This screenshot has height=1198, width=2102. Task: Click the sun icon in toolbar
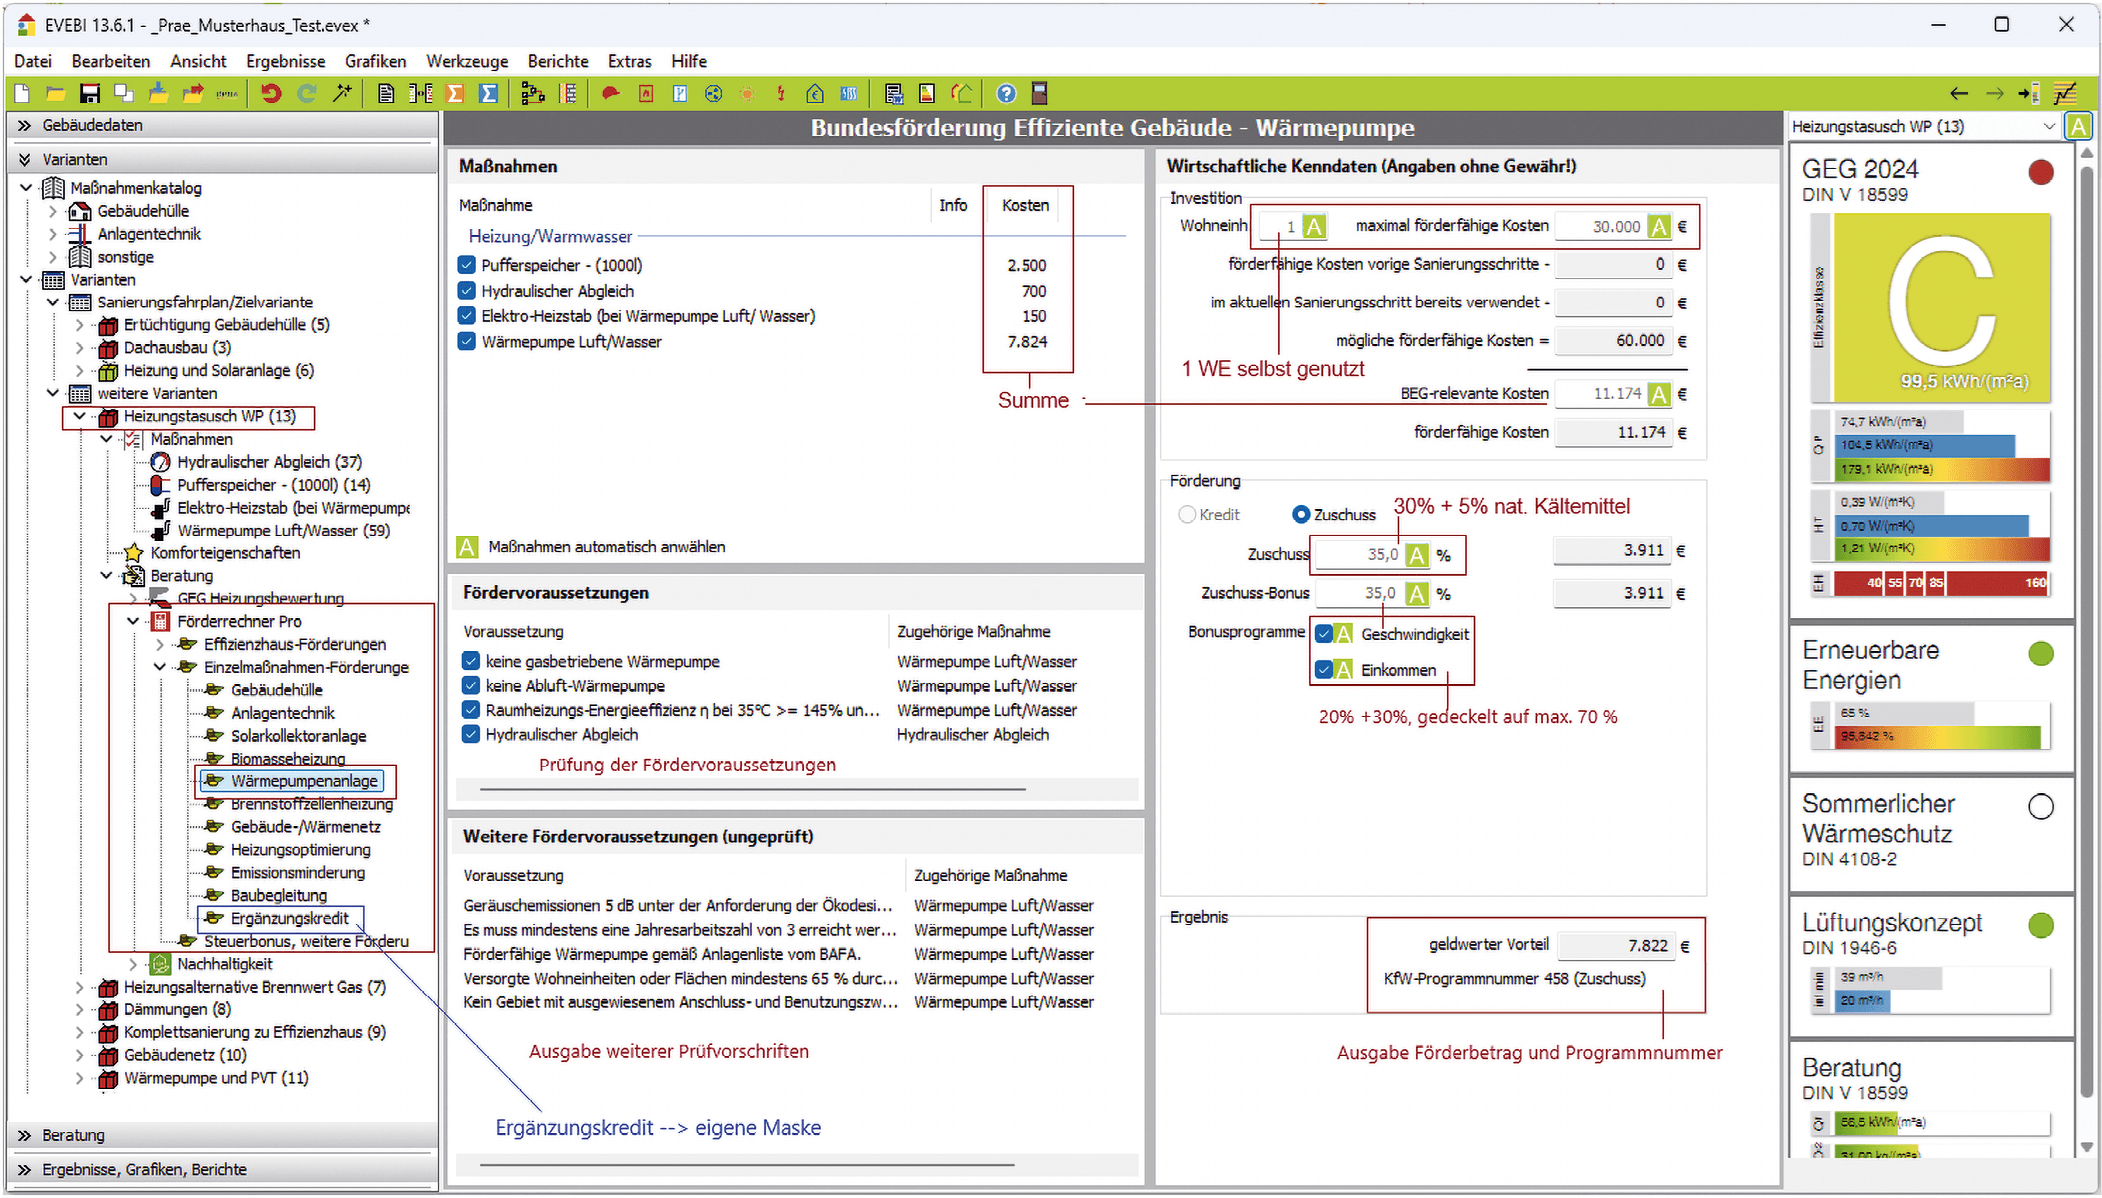747,94
